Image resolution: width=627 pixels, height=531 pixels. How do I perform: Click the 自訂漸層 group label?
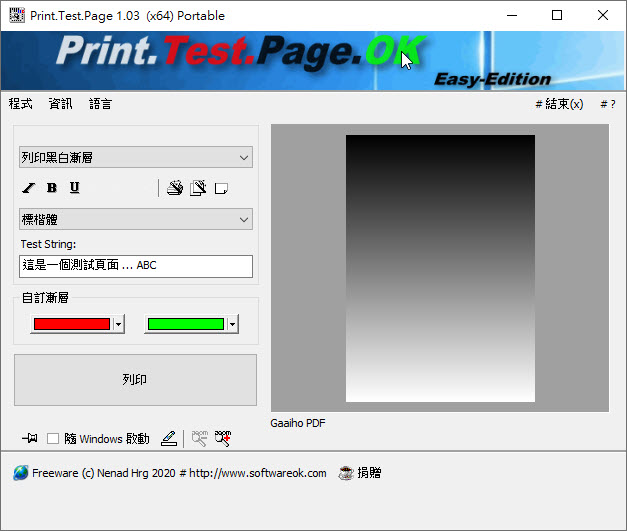click(x=45, y=297)
